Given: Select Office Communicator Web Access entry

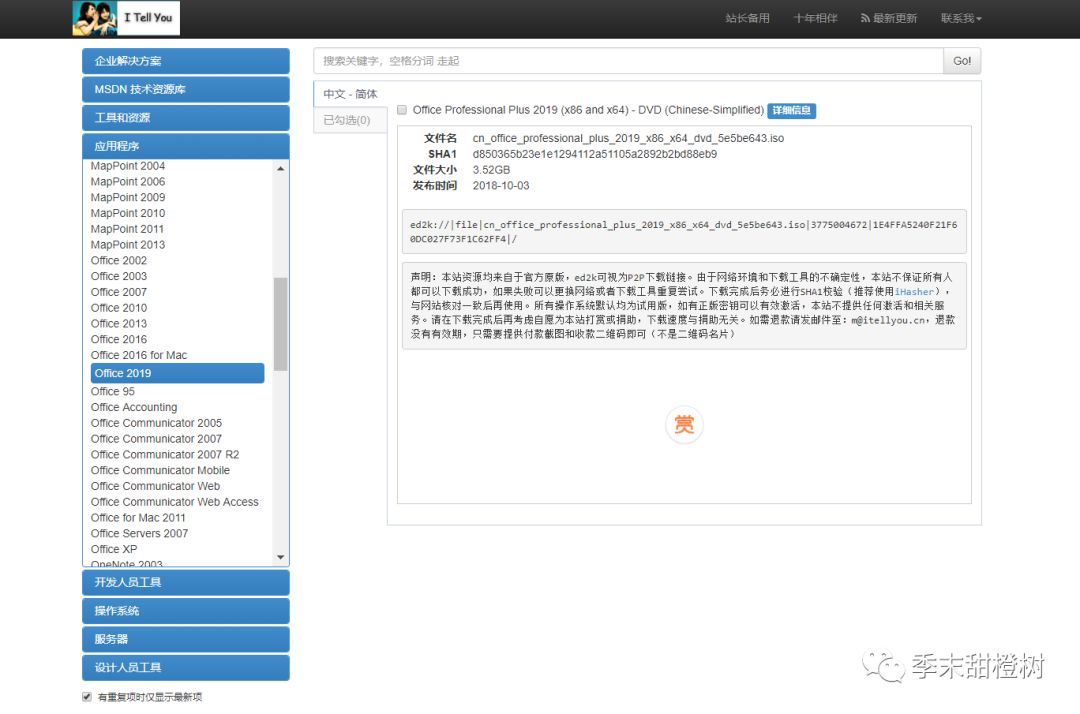Looking at the screenshot, I should pos(174,503).
